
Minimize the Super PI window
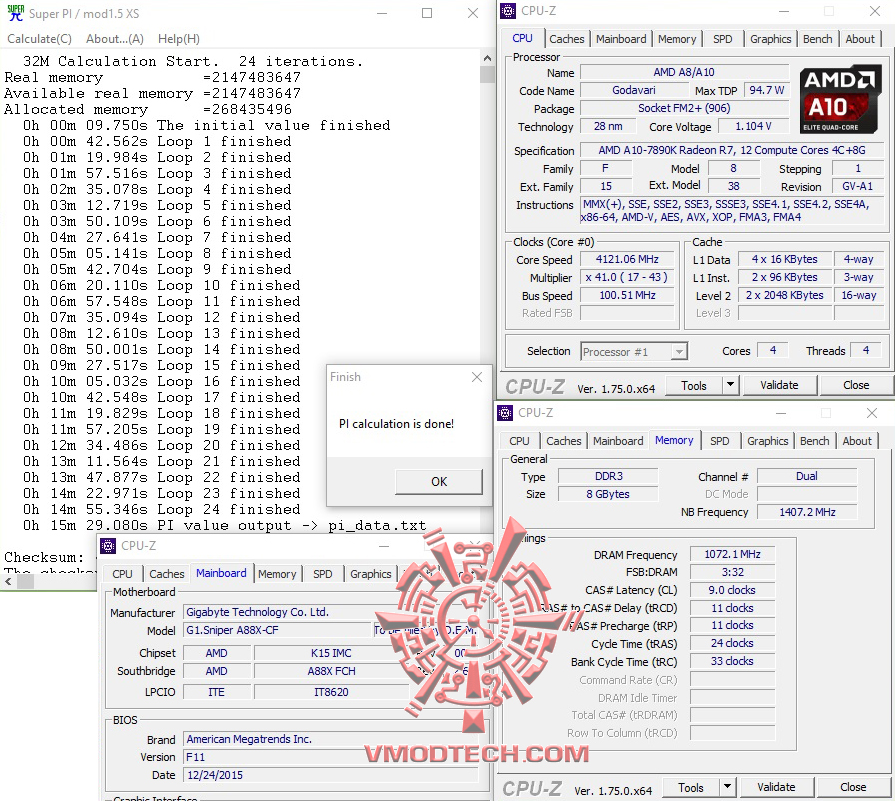(382, 13)
